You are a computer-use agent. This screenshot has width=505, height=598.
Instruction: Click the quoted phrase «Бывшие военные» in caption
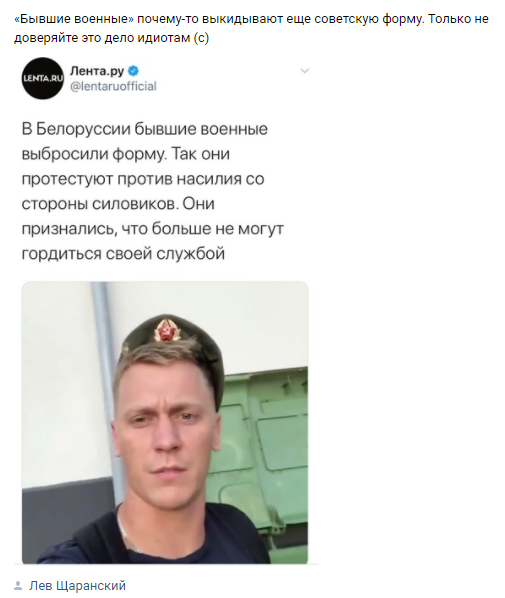74,19
